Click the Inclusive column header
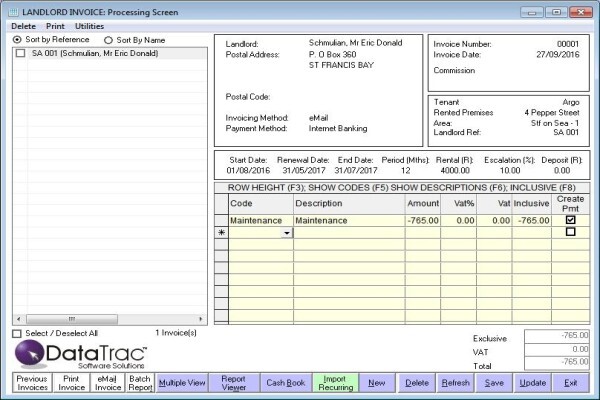The height and width of the screenshot is (400, 600). point(531,204)
